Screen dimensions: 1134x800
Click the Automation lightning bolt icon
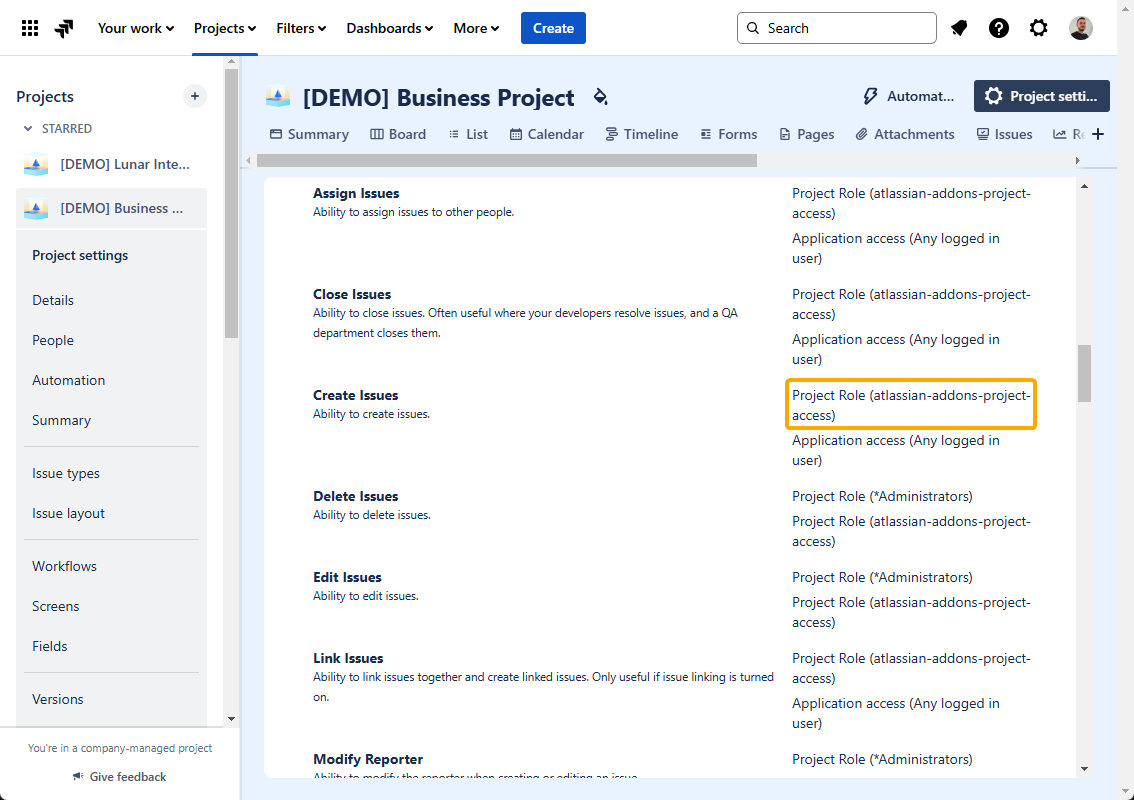coord(870,96)
